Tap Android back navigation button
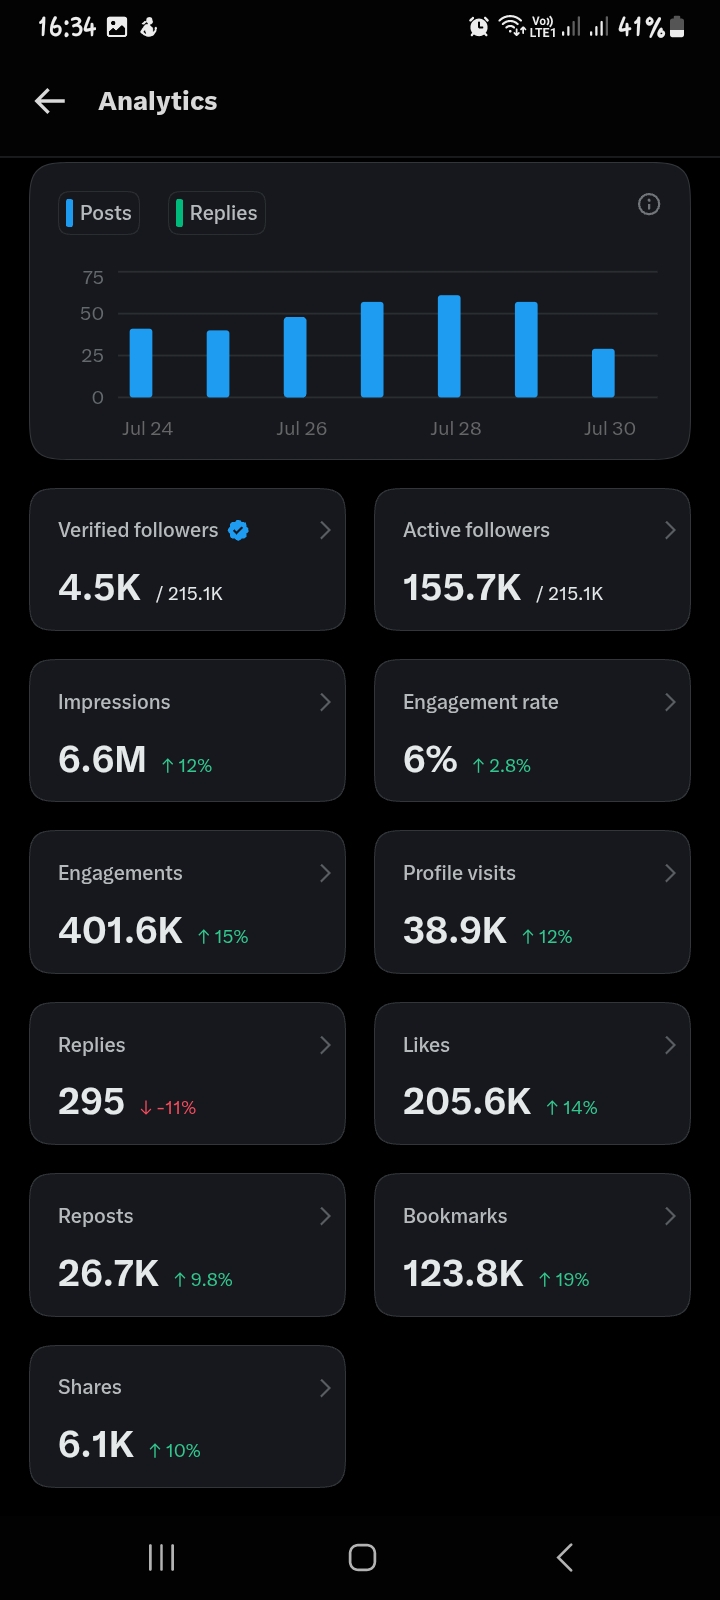The image size is (720, 1600). pos(565,1556)
